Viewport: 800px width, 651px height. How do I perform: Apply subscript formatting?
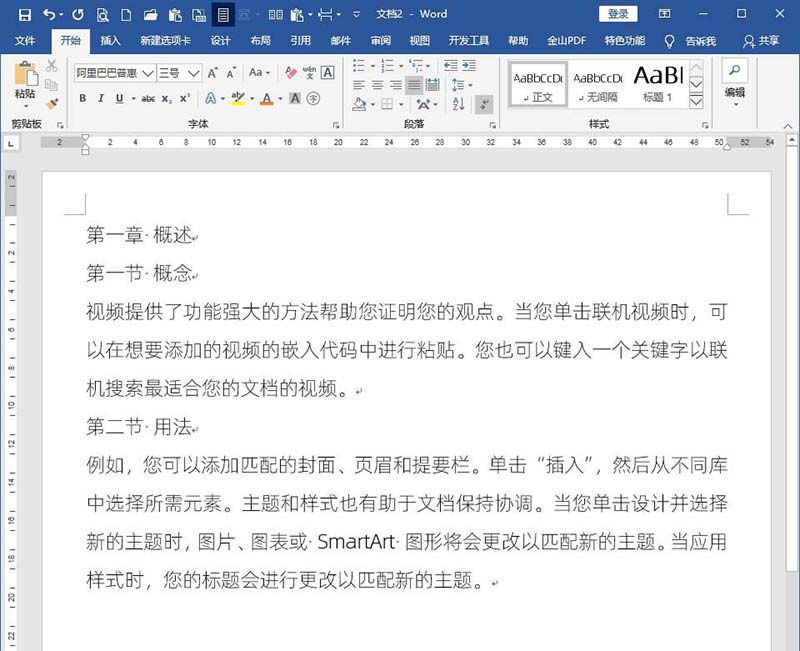click(166, 97)
